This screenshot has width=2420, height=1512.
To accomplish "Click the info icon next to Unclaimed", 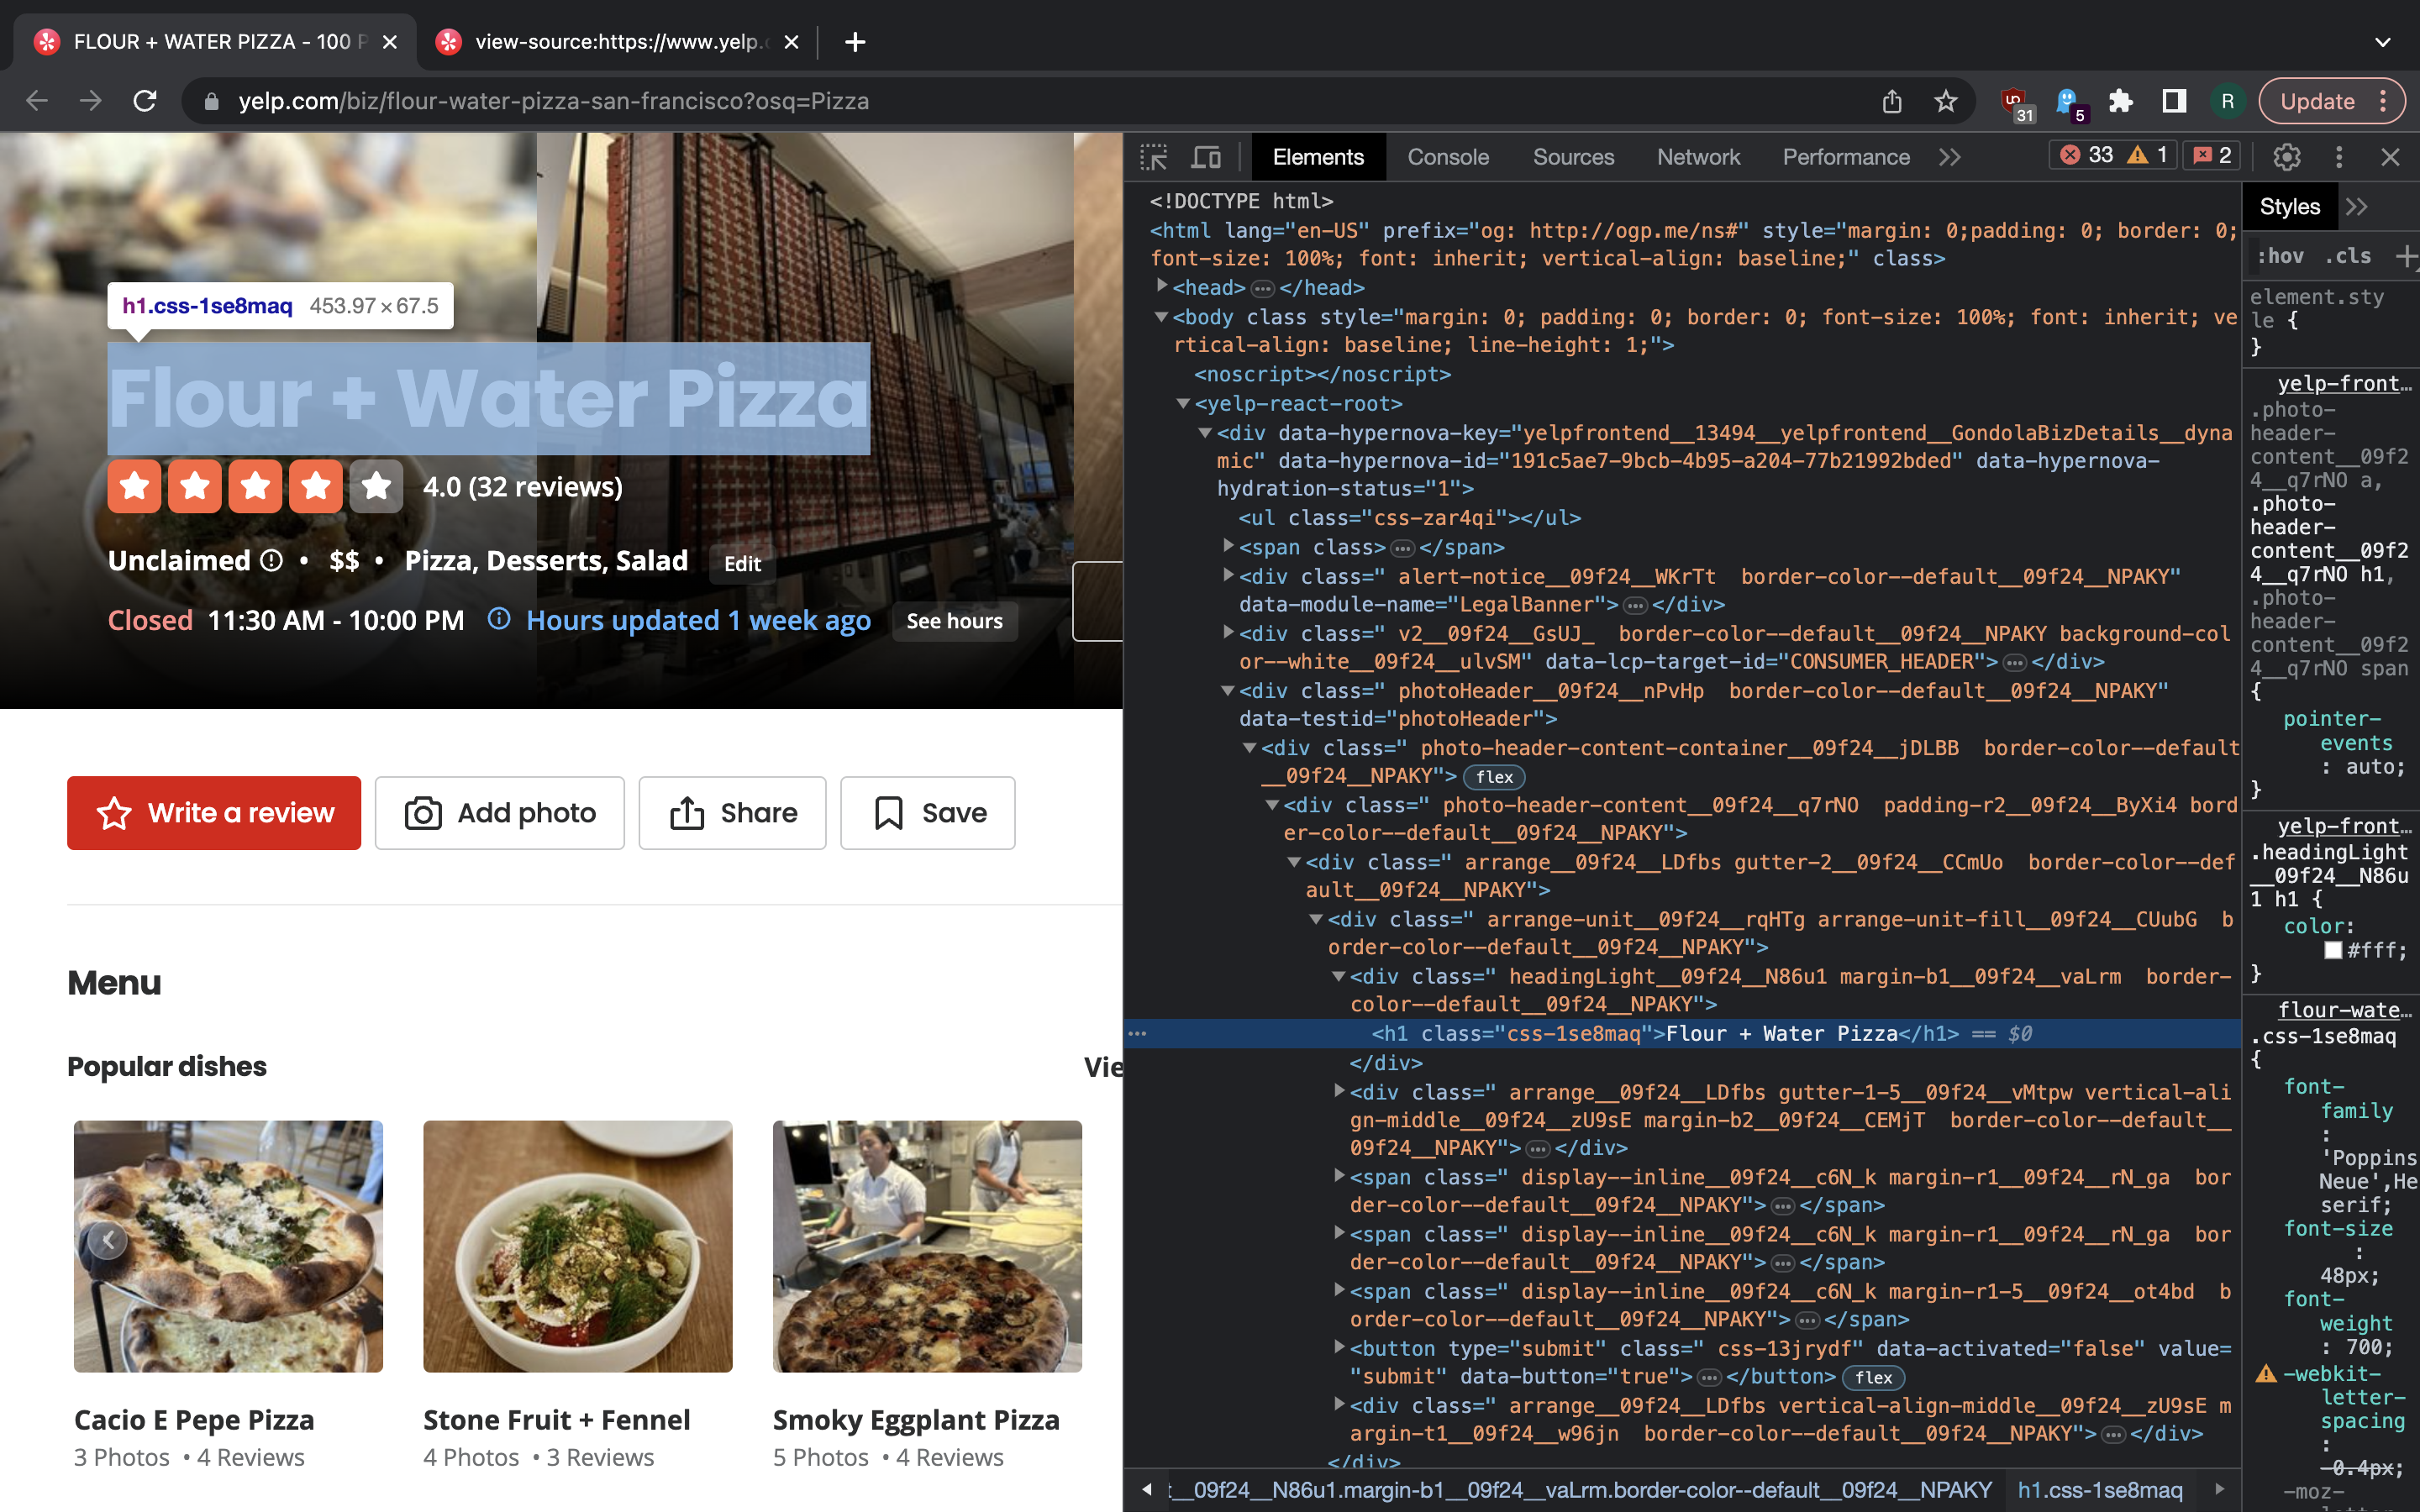I will tap(271, 561).
